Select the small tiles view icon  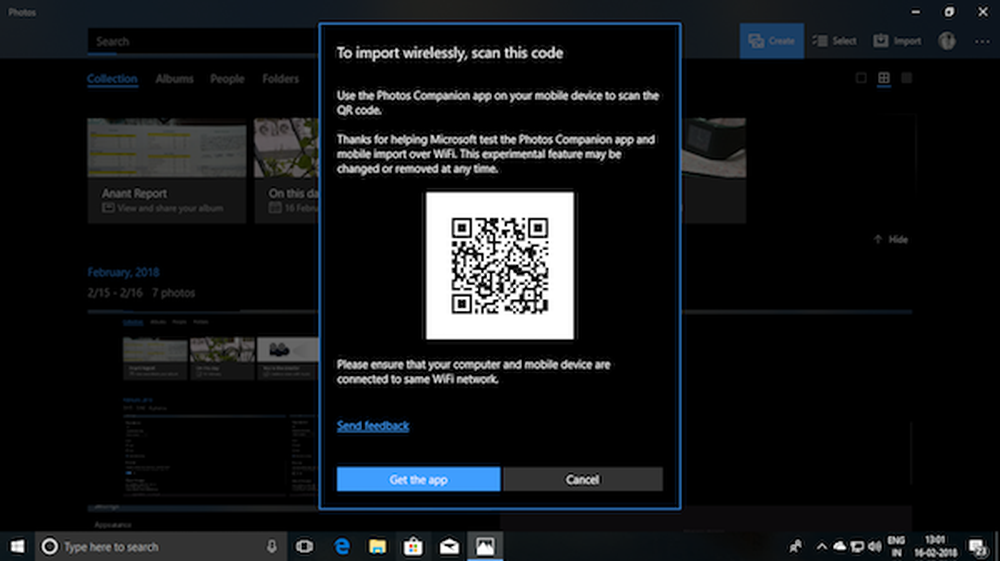(x=906, y=78)
